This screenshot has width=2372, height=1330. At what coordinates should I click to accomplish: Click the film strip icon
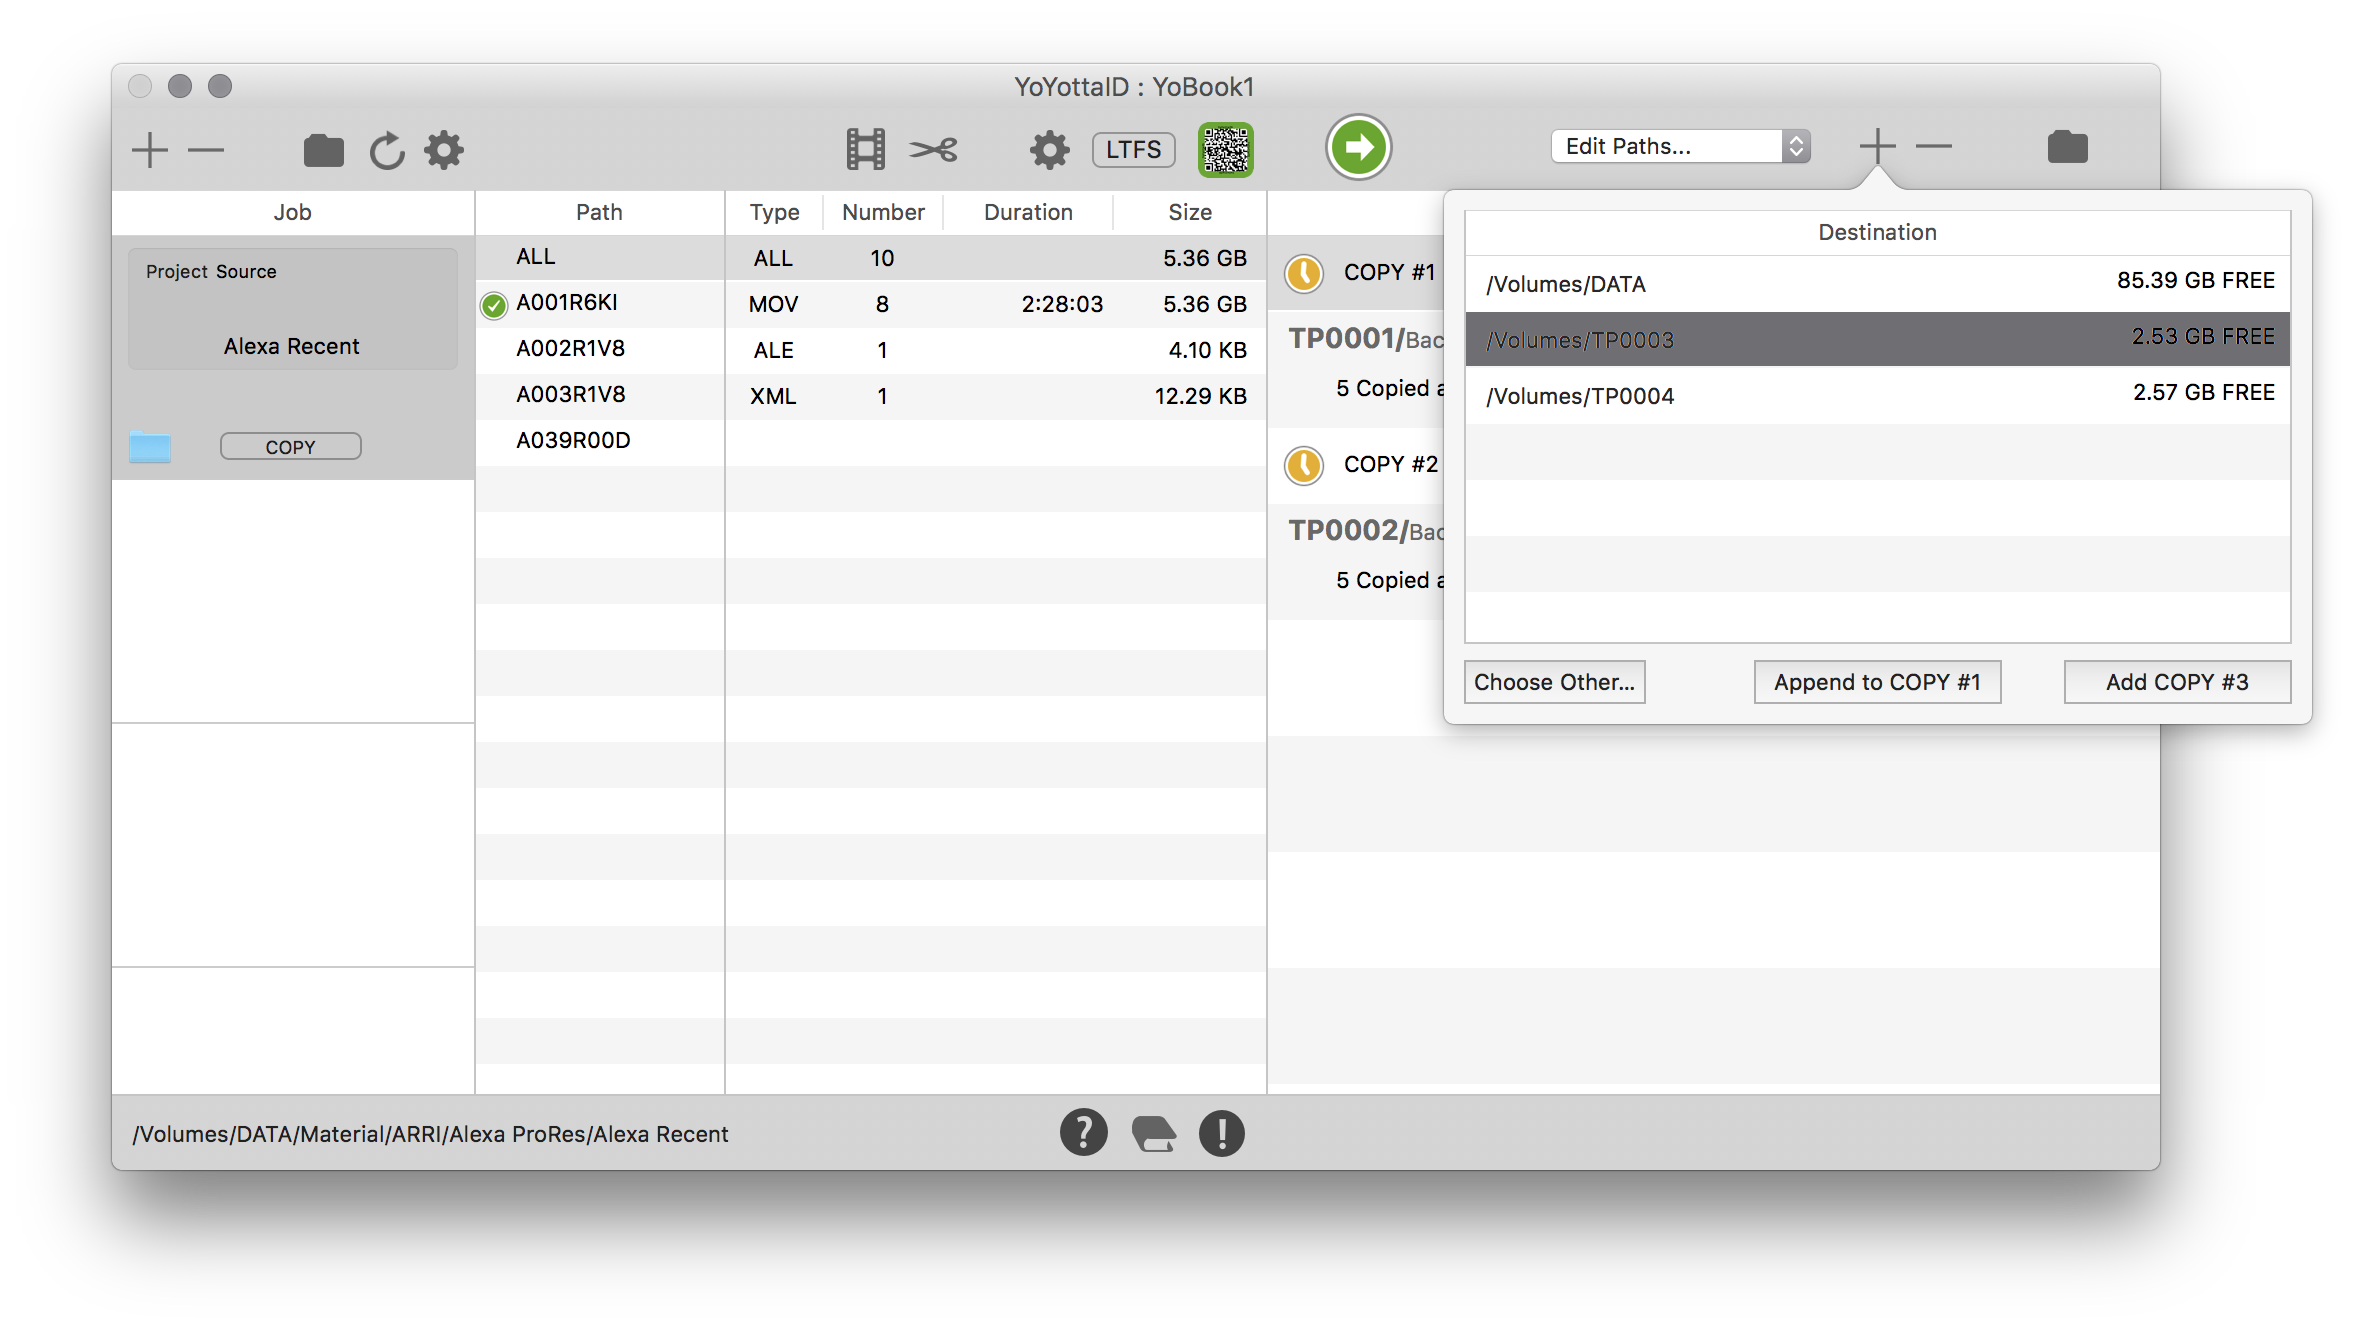click(x=865, y=149)
